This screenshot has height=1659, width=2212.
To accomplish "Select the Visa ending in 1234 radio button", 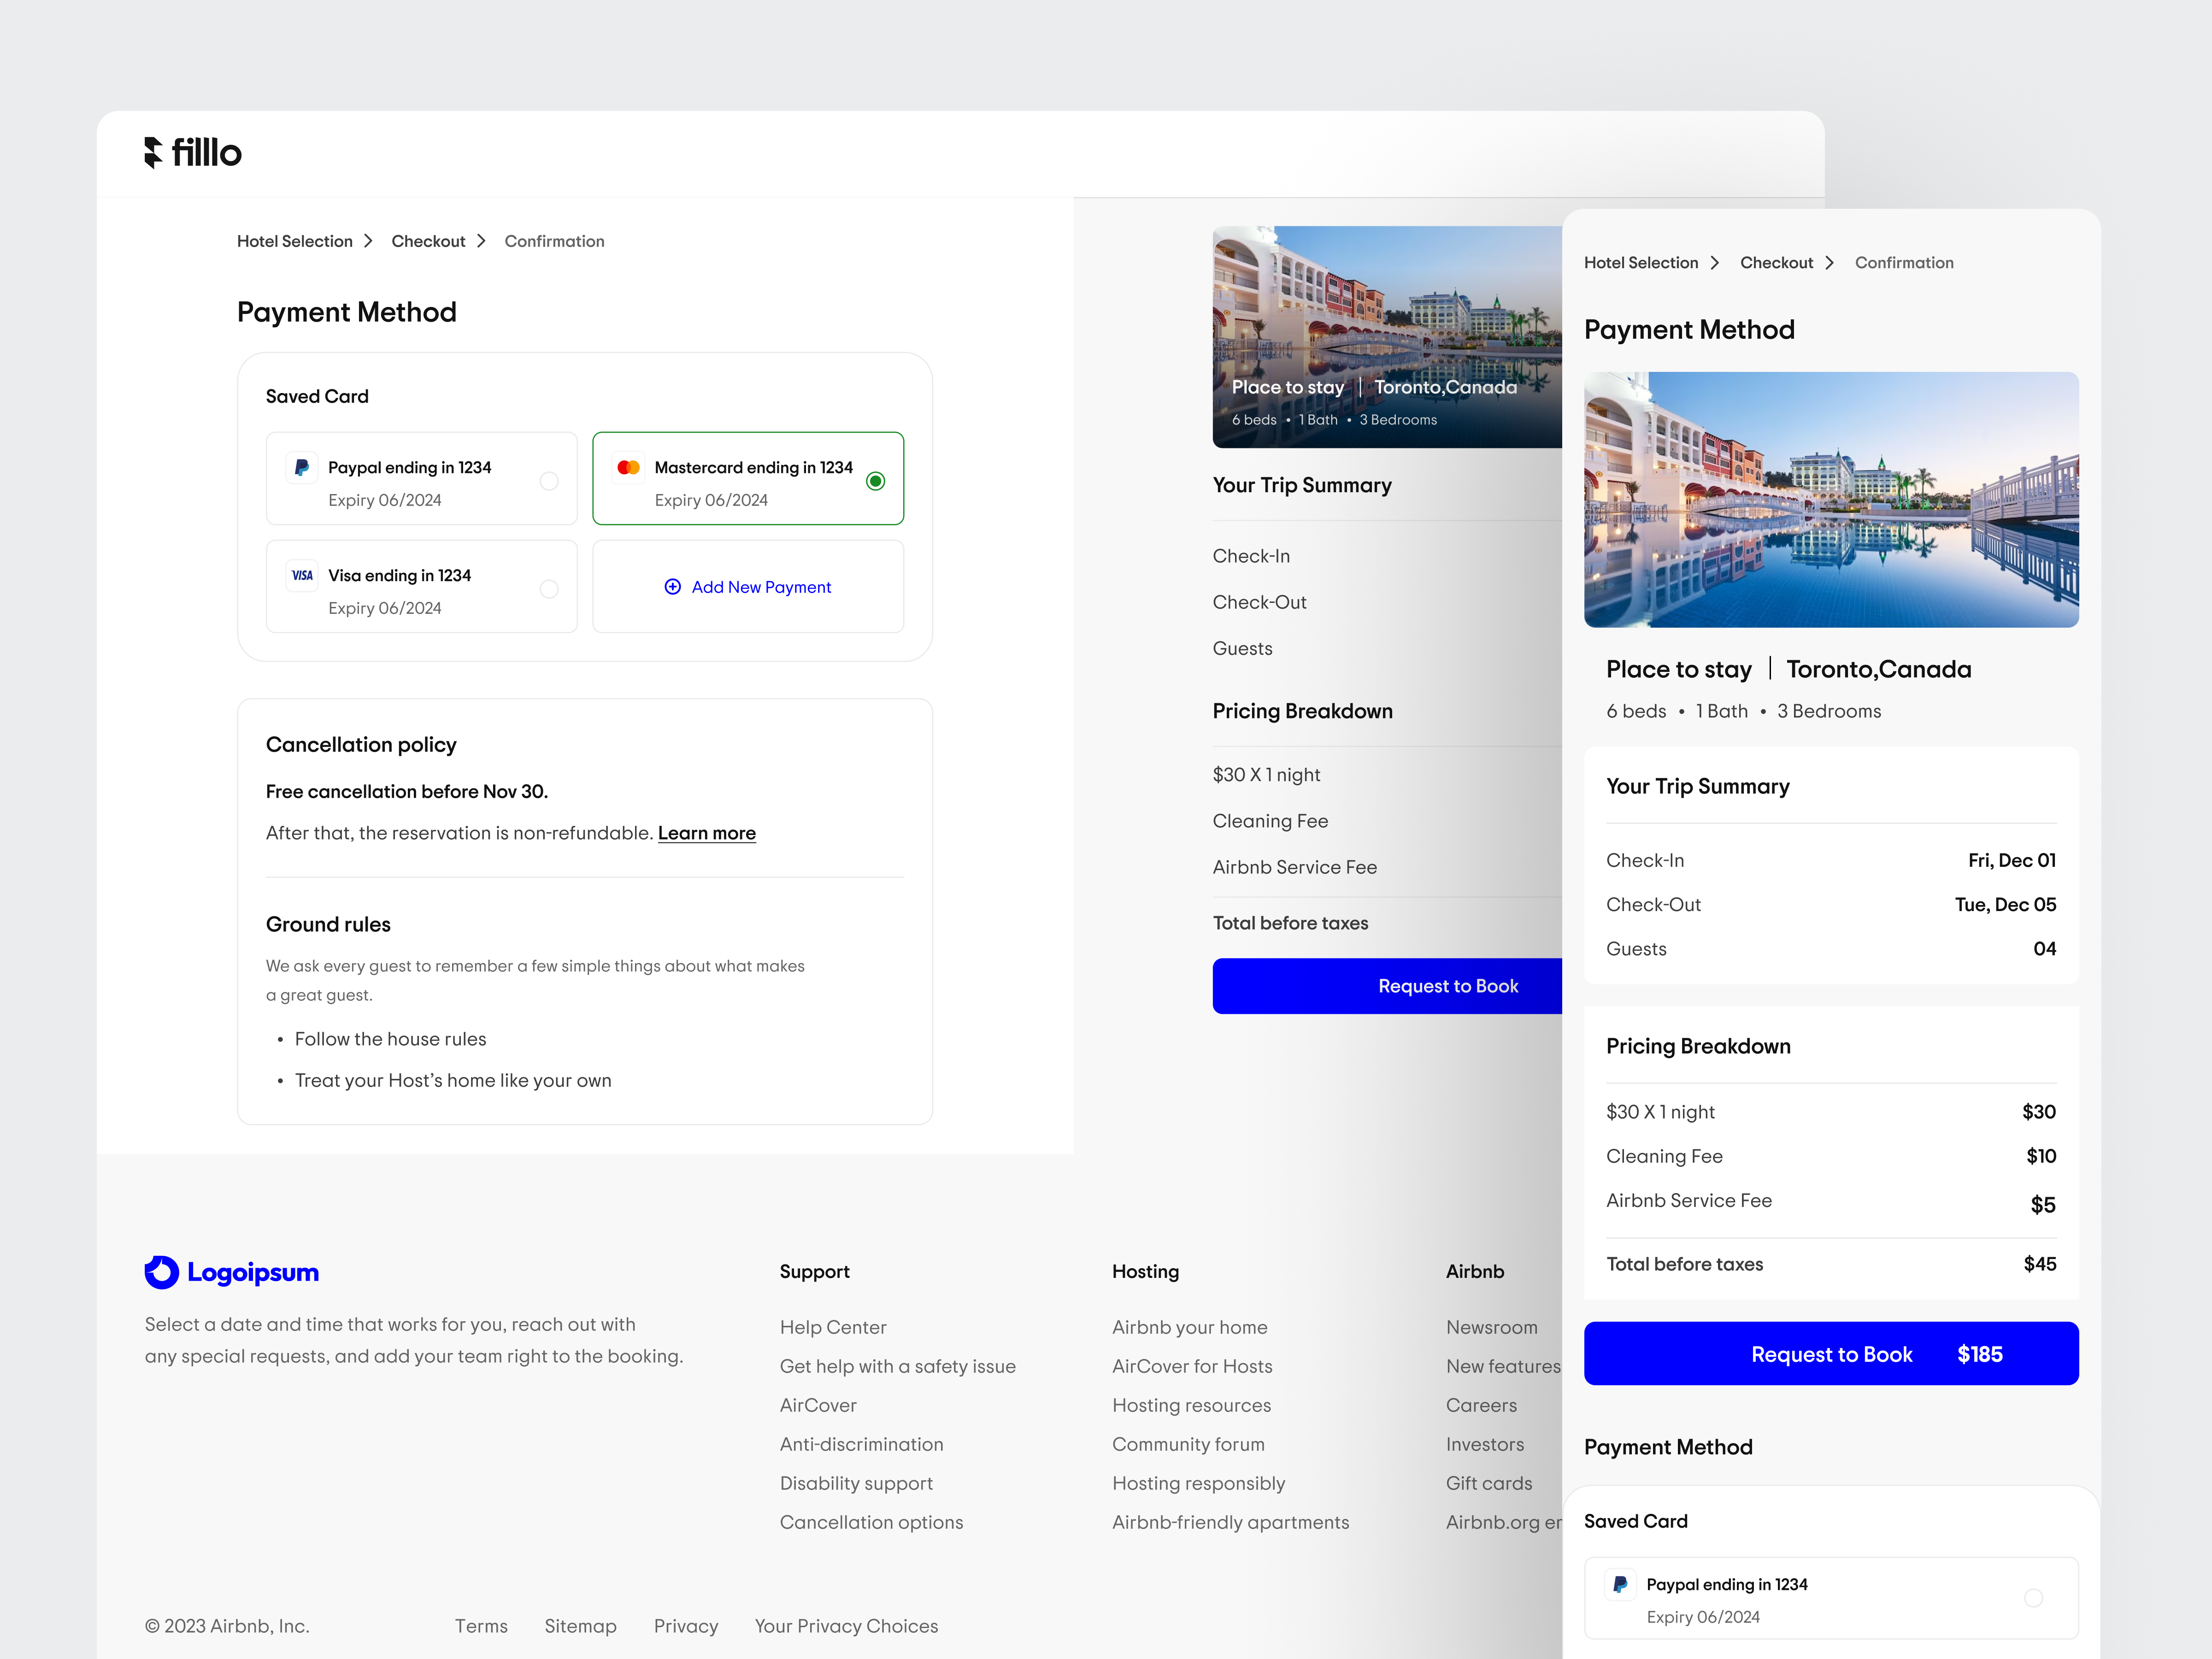I will pyautogui.click(x=549, y=589).
